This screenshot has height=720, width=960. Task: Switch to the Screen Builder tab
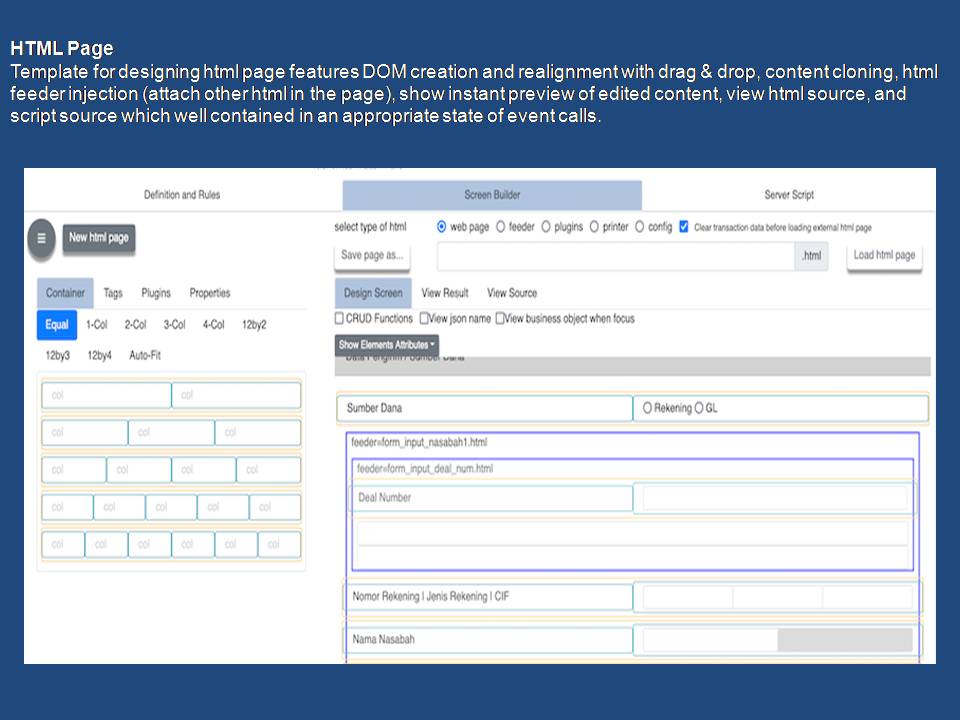pyautogui.click(x=492, y=195)
